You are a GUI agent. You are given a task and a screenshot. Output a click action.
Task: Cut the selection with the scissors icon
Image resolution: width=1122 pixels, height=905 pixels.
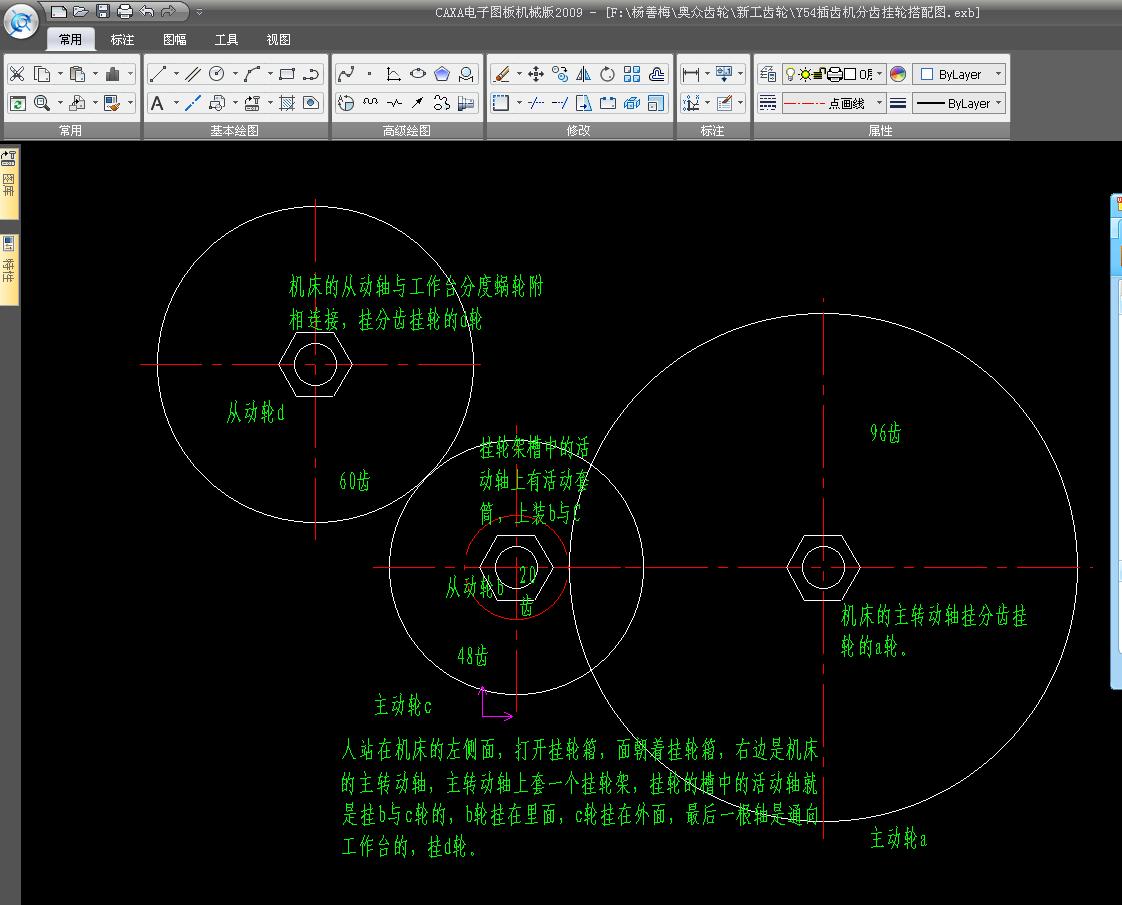click(x=17, y=74)
